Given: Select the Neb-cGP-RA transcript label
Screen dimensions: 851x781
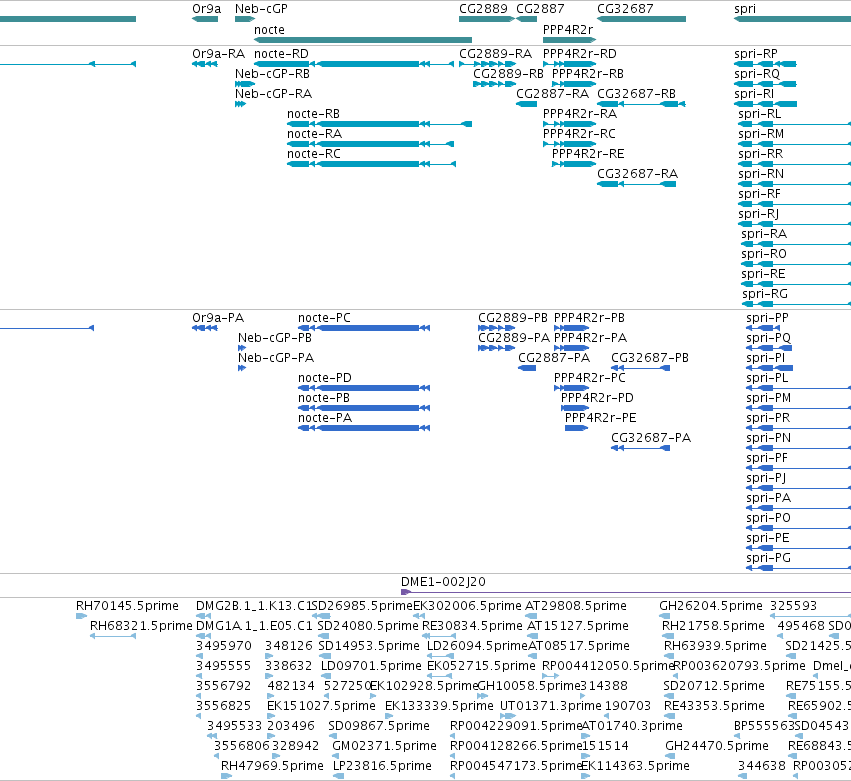Looking at the screenshot, I should tap(273, 94).
